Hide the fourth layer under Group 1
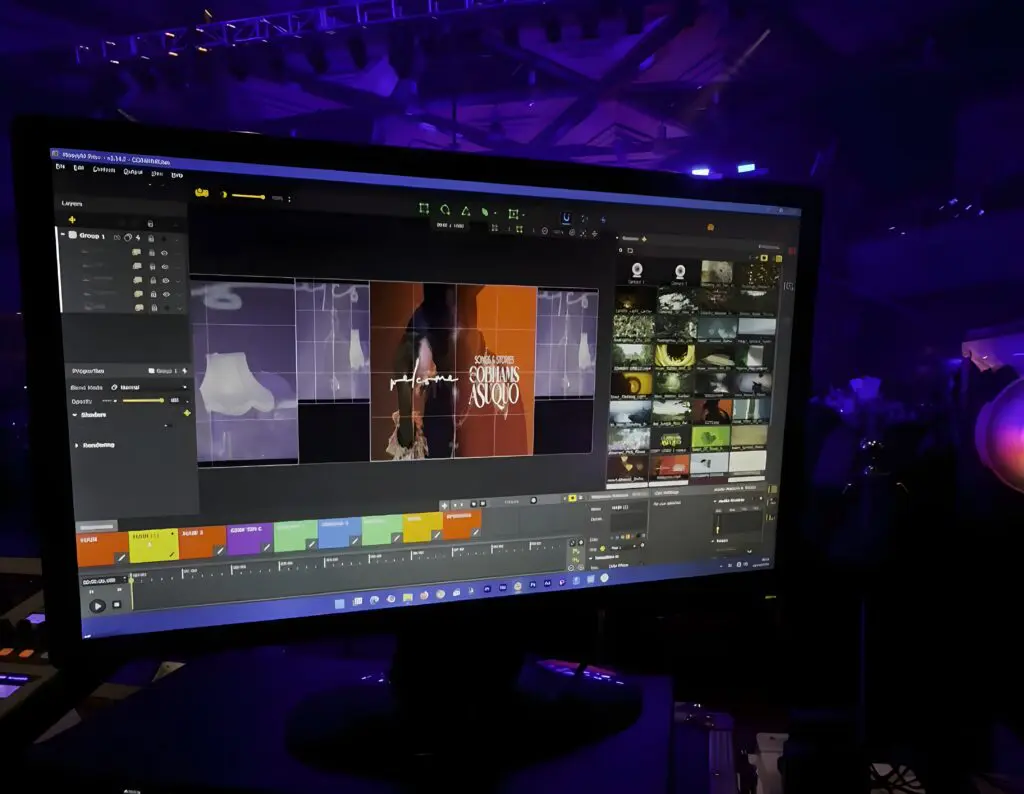This screenshot has height=794, width=1024. [x=167, y=294]
